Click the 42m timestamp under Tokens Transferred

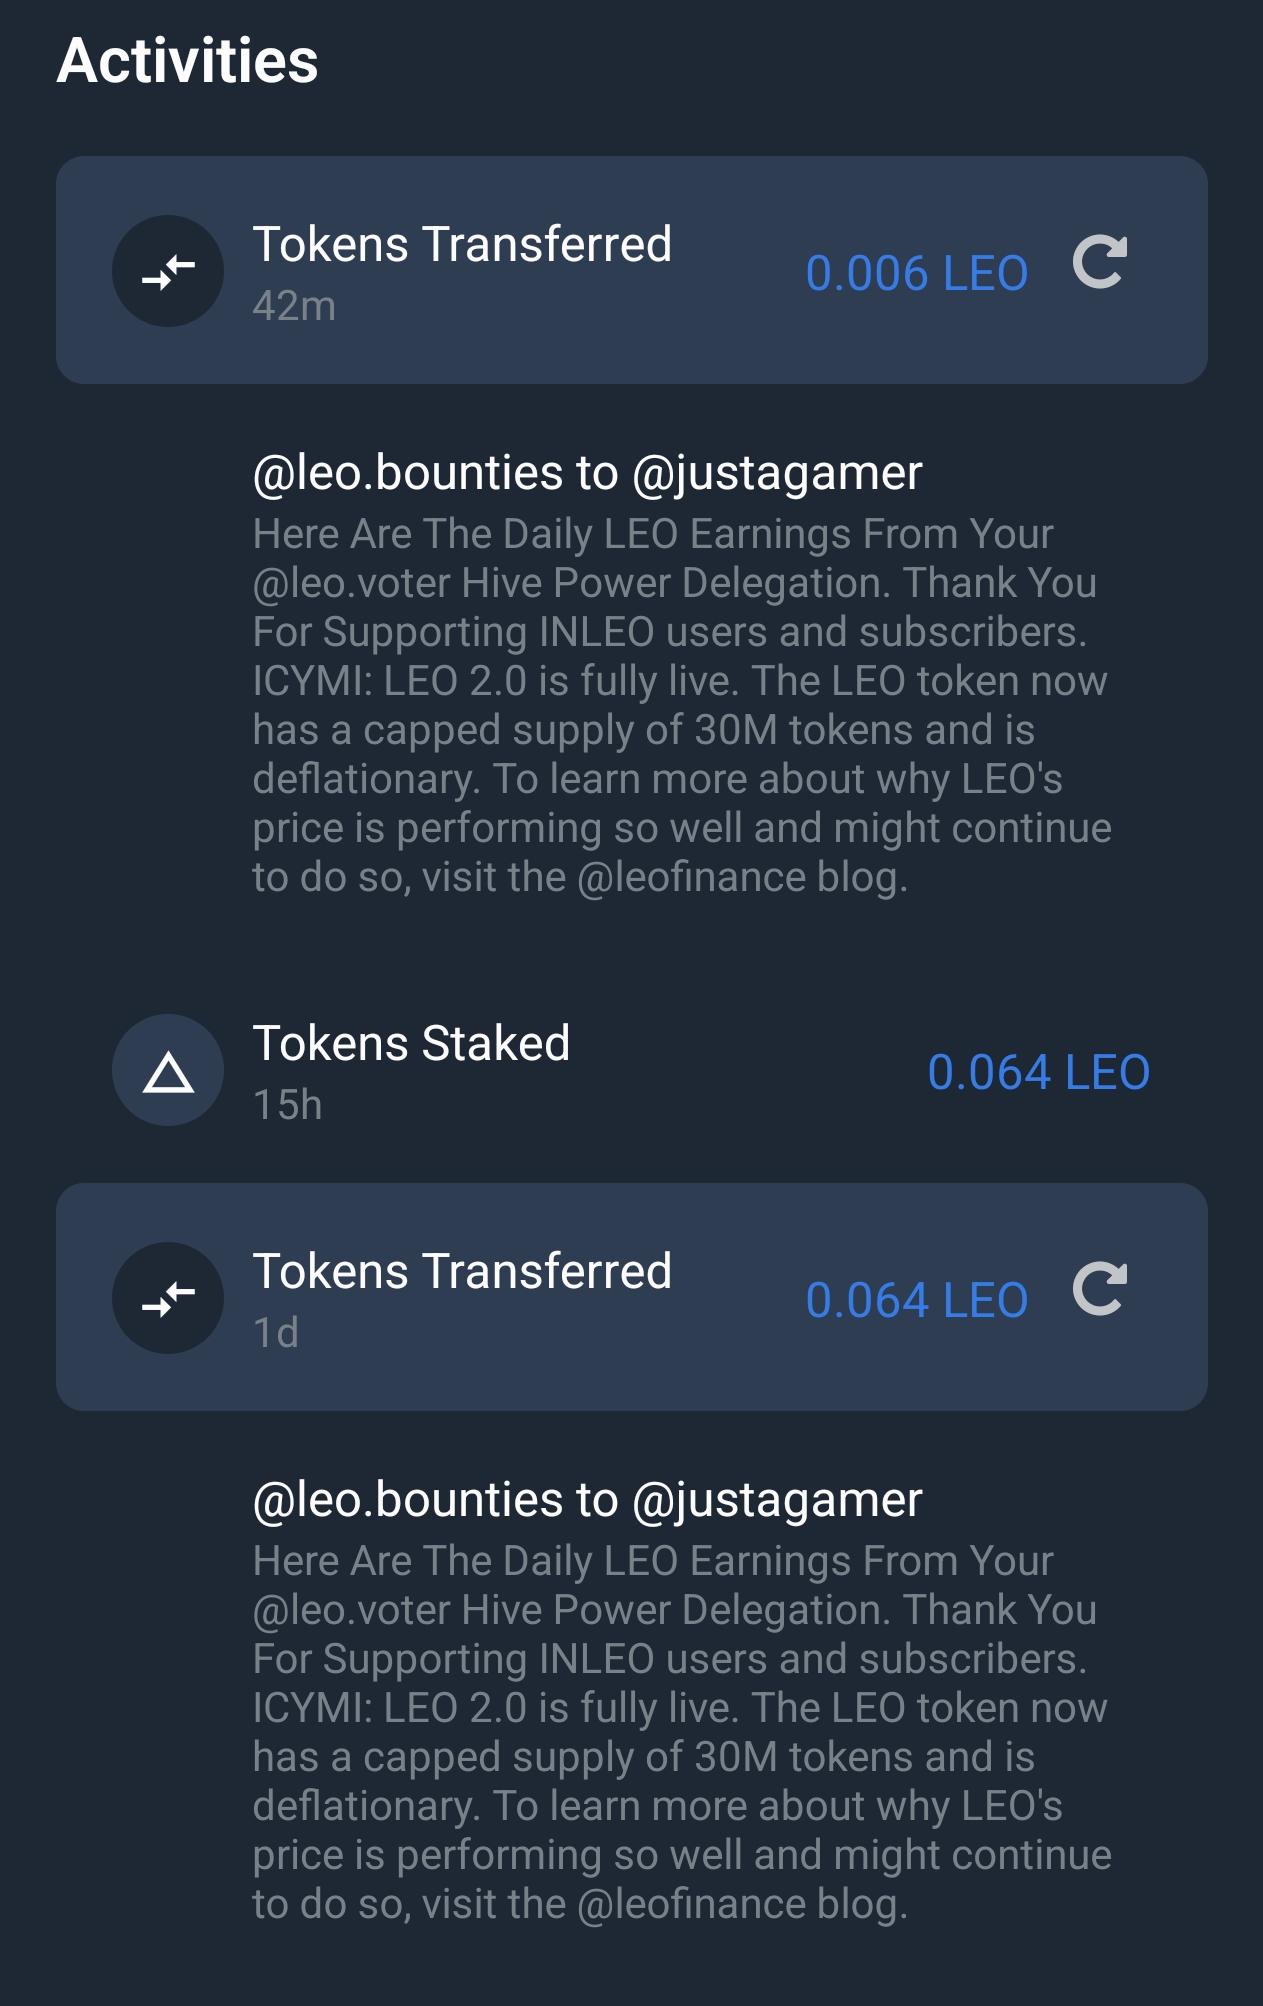294,306
